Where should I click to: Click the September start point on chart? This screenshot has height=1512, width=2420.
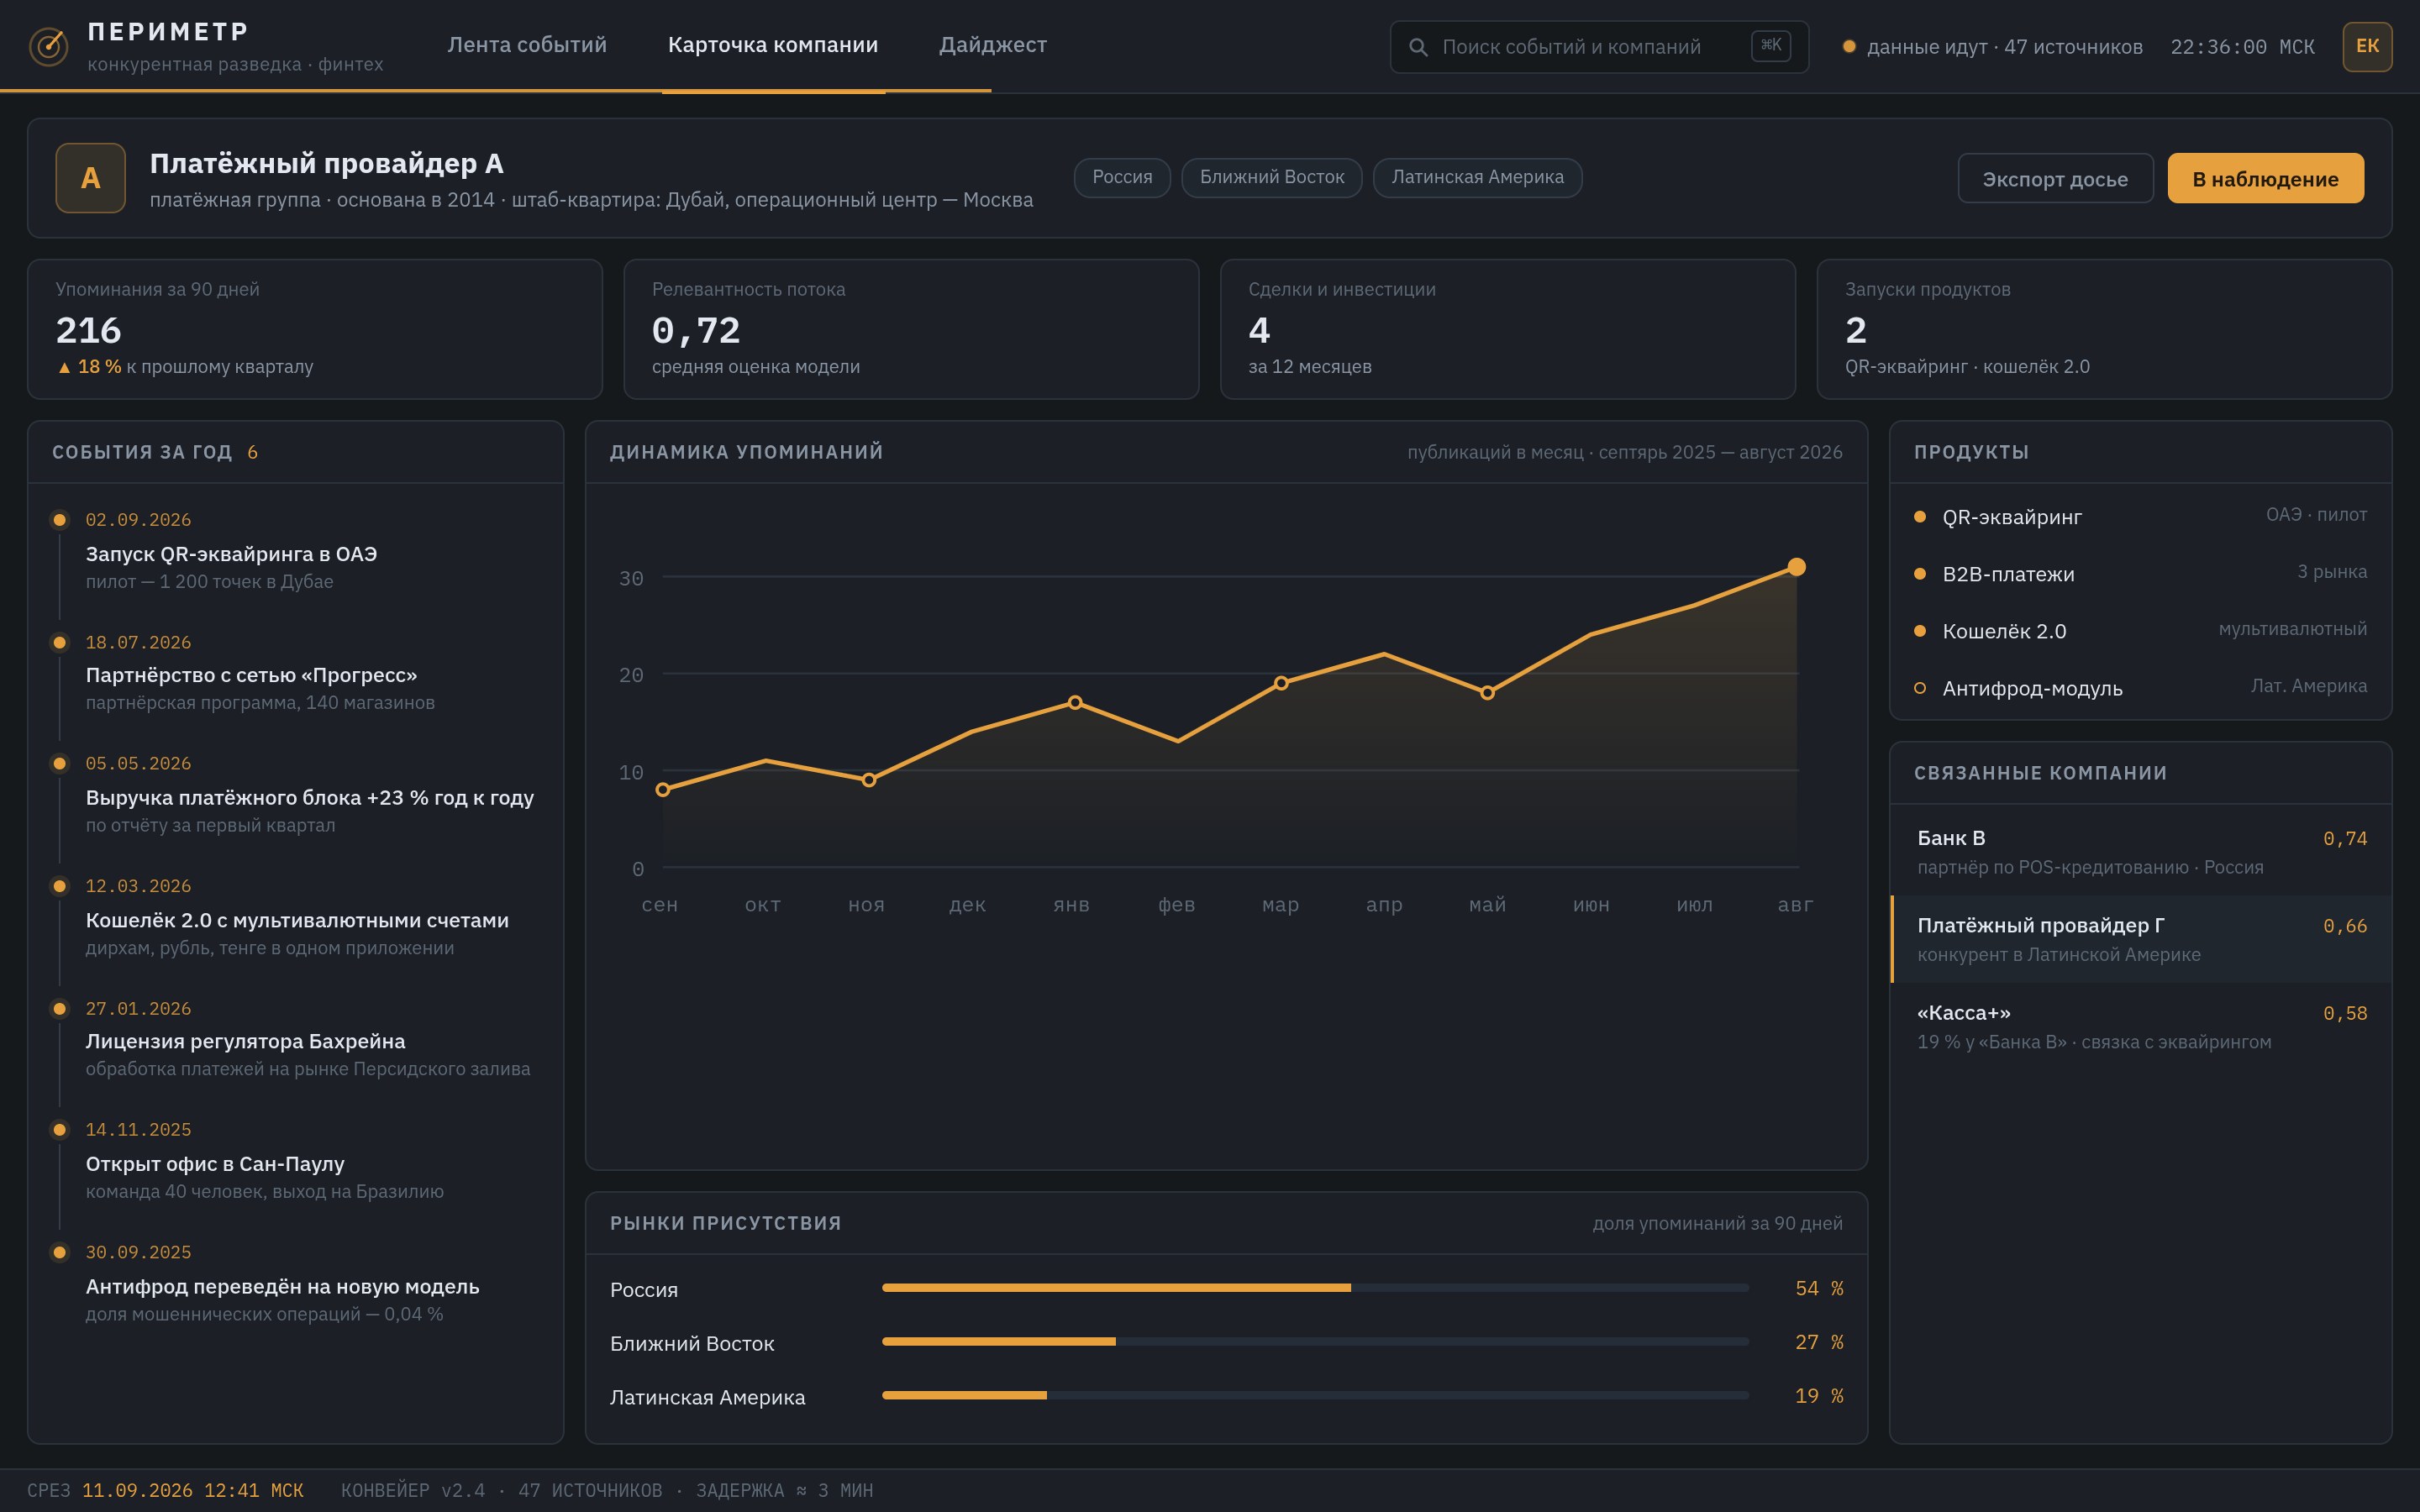[x=662, y=790]
